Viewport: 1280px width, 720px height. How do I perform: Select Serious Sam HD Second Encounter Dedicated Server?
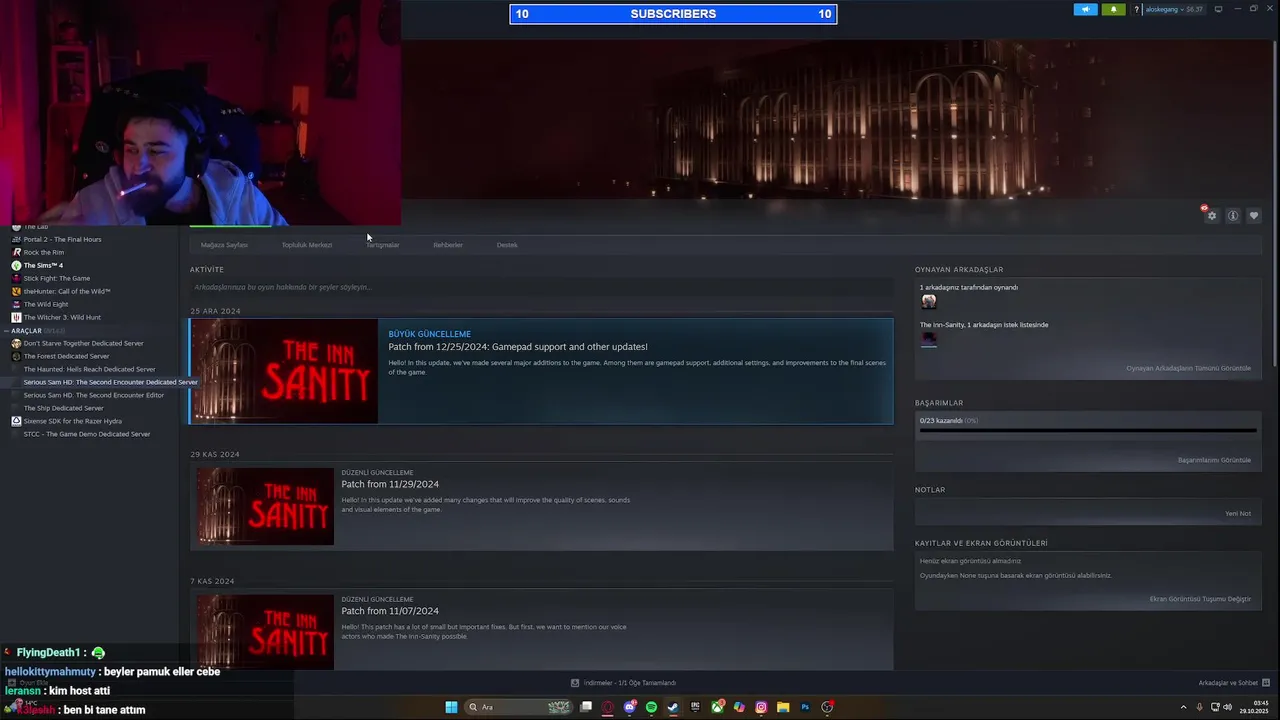[110, 382]
